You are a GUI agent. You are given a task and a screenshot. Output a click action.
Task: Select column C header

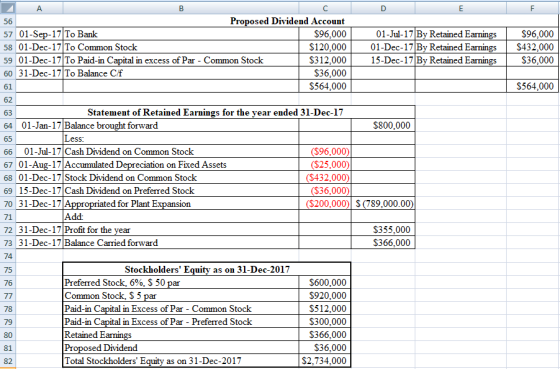pos(325,8)
